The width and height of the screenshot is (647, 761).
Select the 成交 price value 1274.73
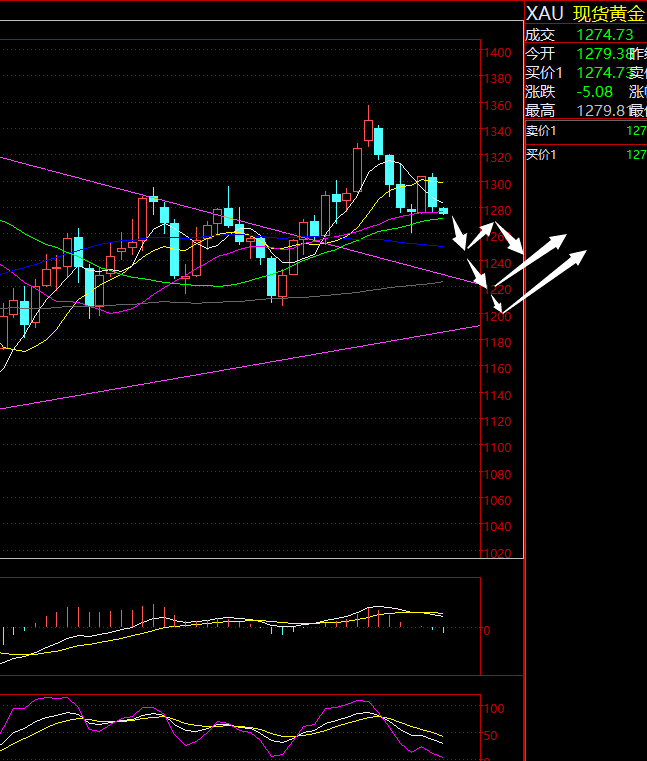[605, 35]
